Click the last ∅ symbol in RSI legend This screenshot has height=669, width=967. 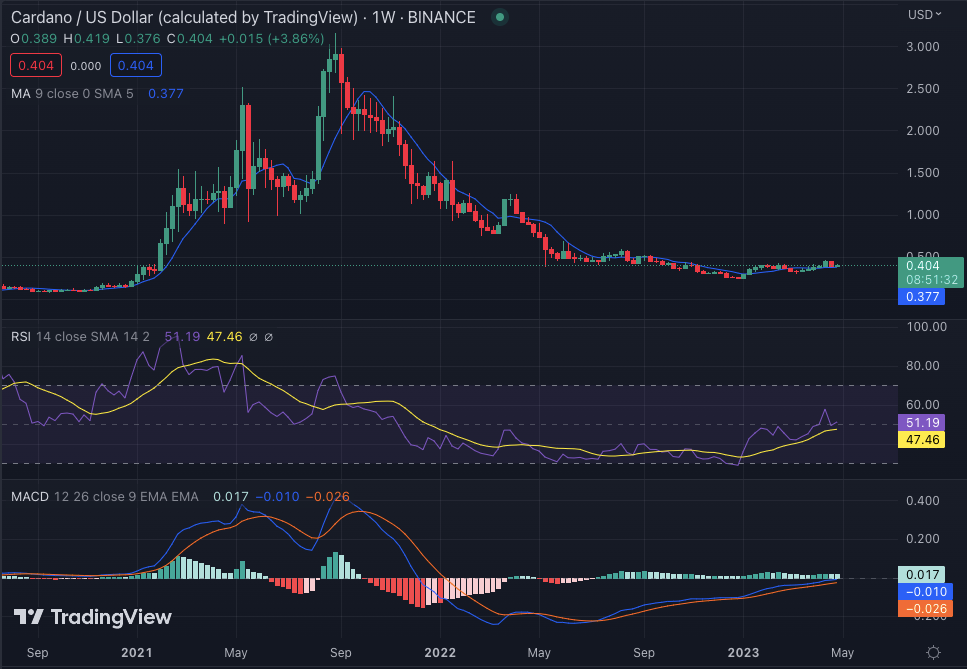click(268, 337)
